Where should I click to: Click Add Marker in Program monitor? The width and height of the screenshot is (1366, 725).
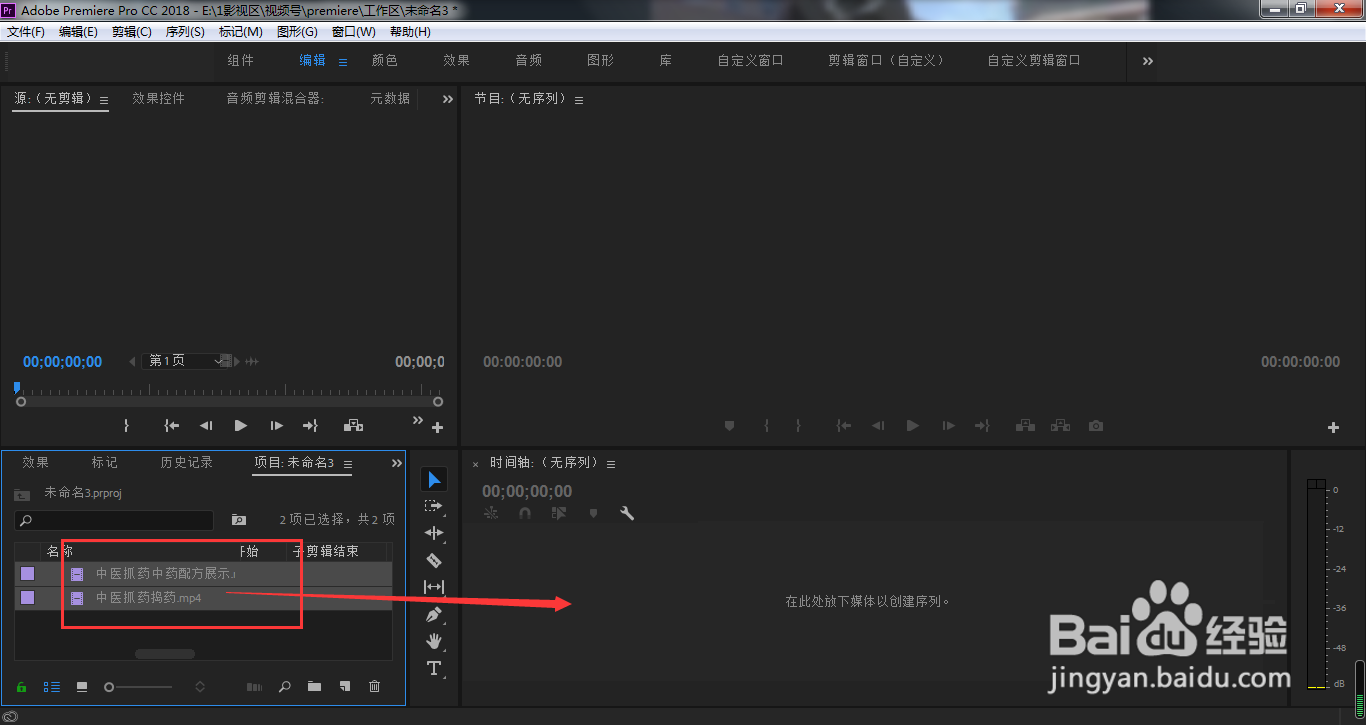pyautogui.click(x=730, y=425)
